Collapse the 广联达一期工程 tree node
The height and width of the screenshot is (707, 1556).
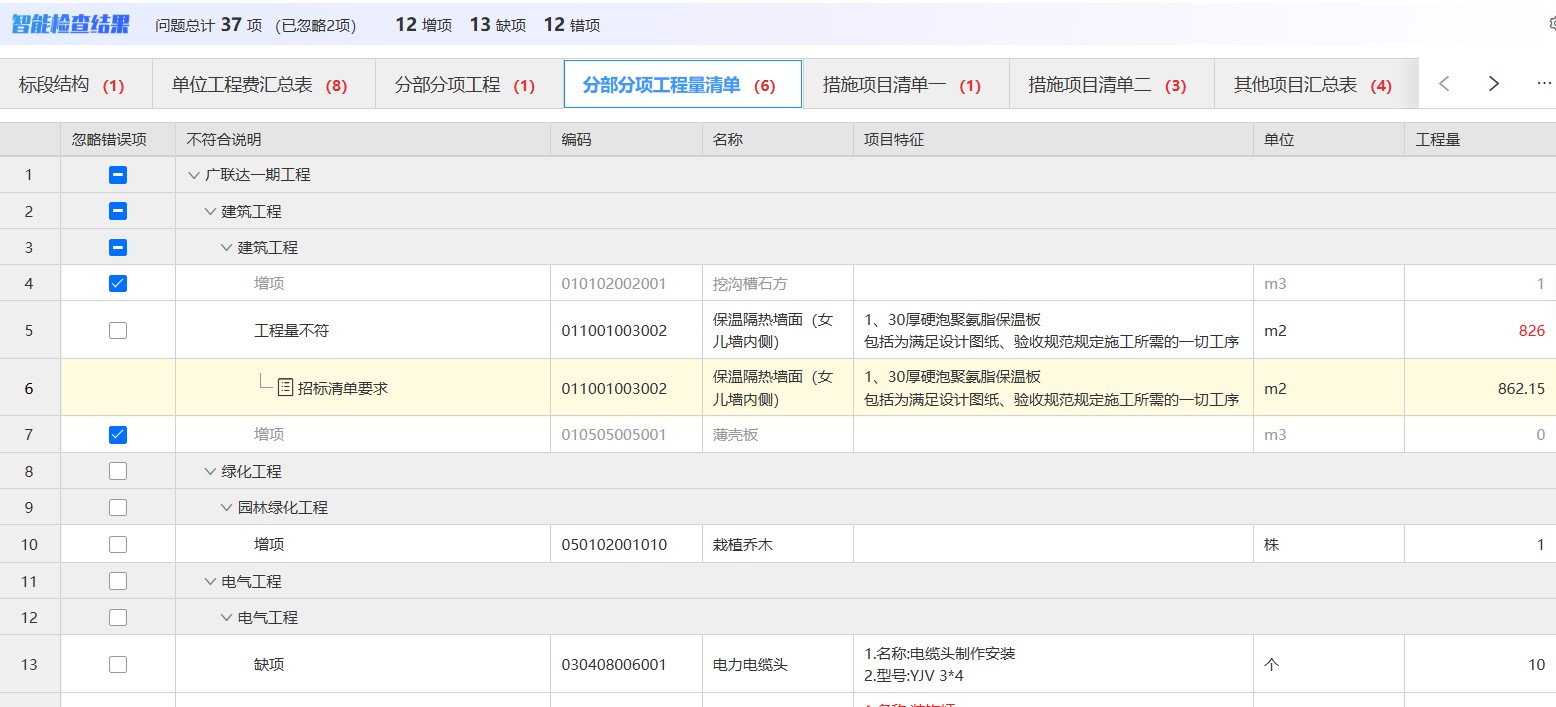click(194, 175)
